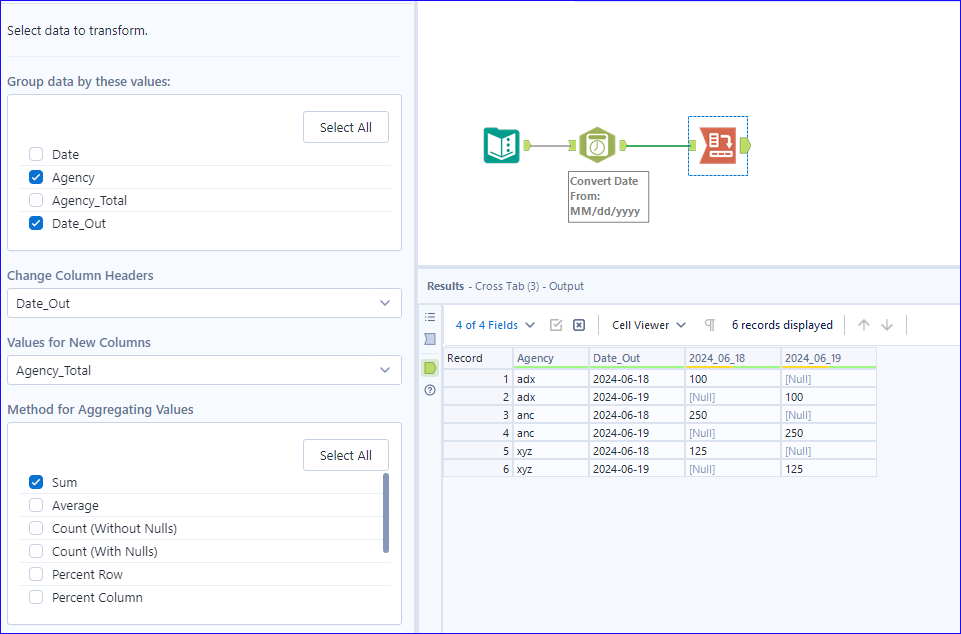Go to next record with down arrow
Viewport: 961px width, 634px height.
click(x=887, y=325)
